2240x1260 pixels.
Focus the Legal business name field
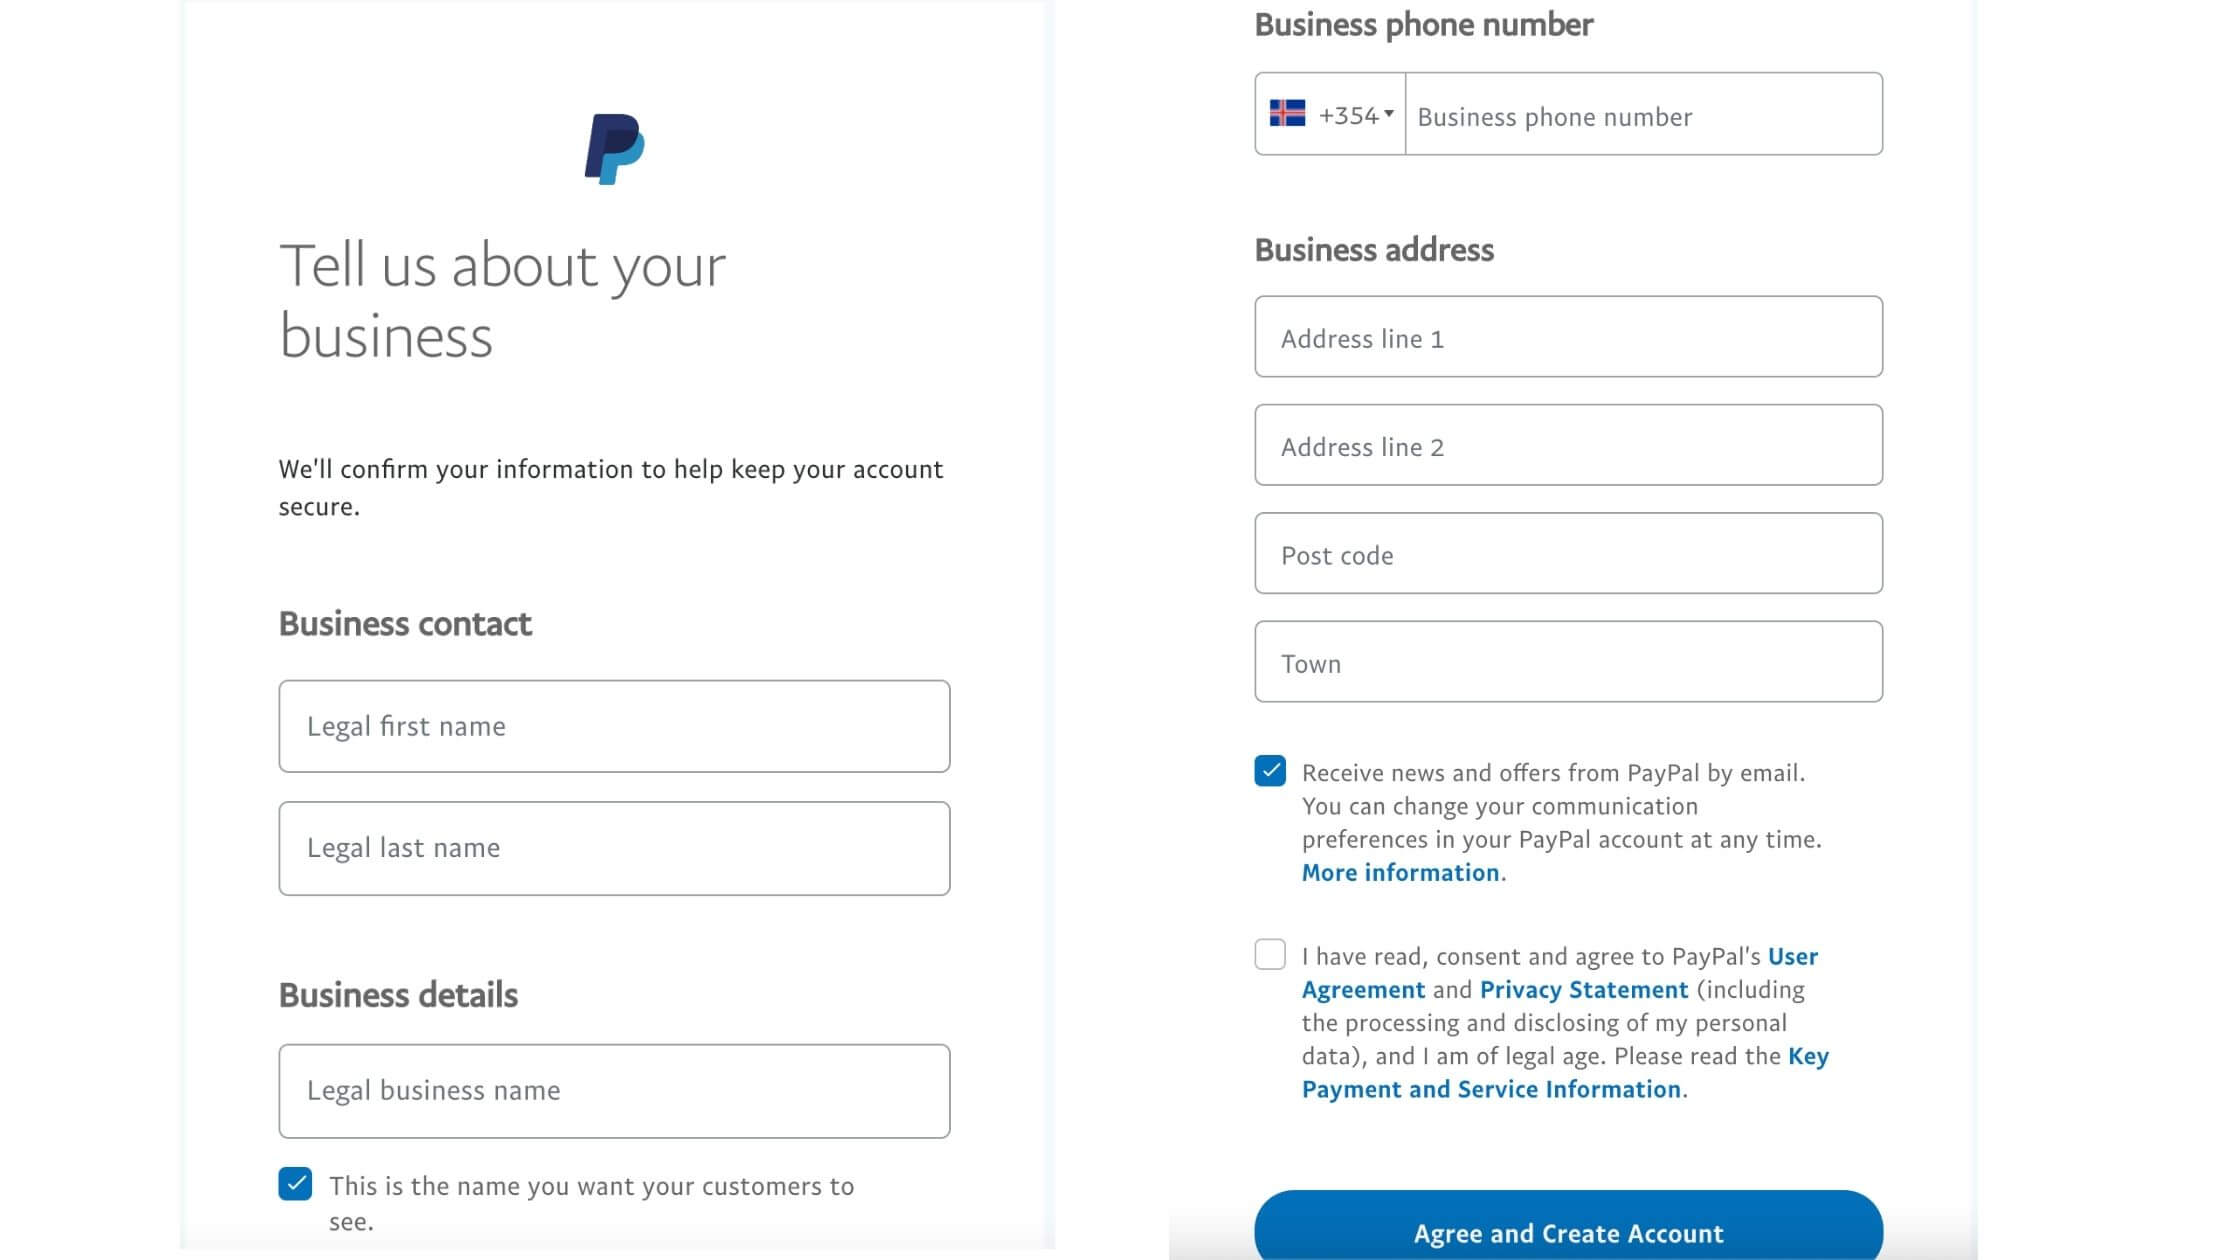coord(614,1091)
